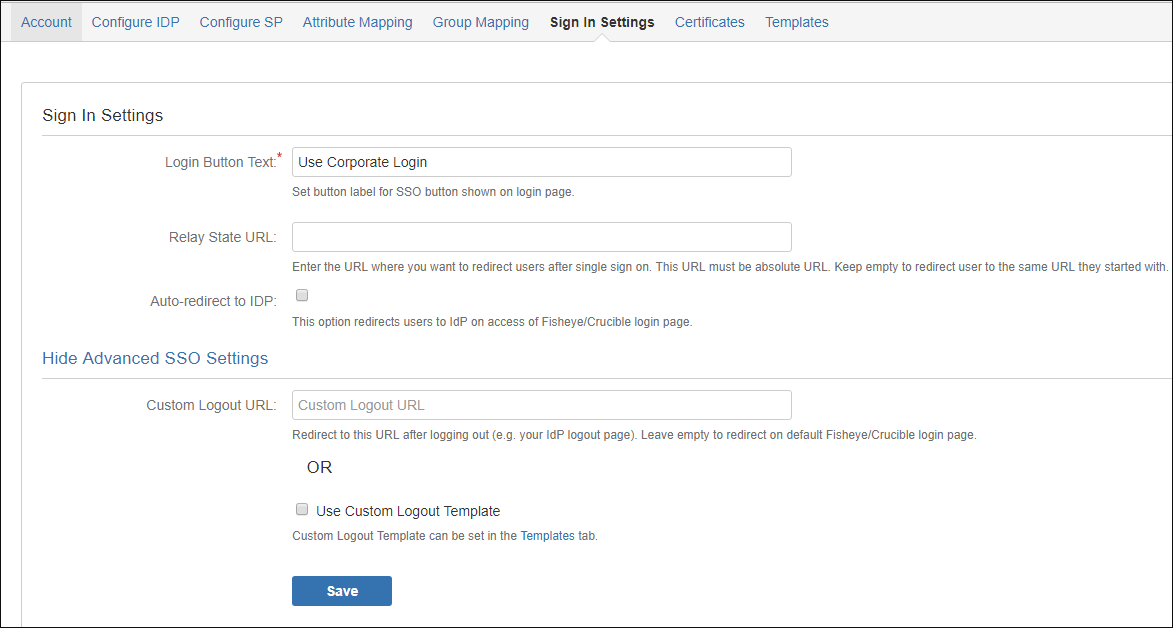Click the 'OR' separator text
The width and height of the screenshot is (1173, 628).
tap(319, 468)
